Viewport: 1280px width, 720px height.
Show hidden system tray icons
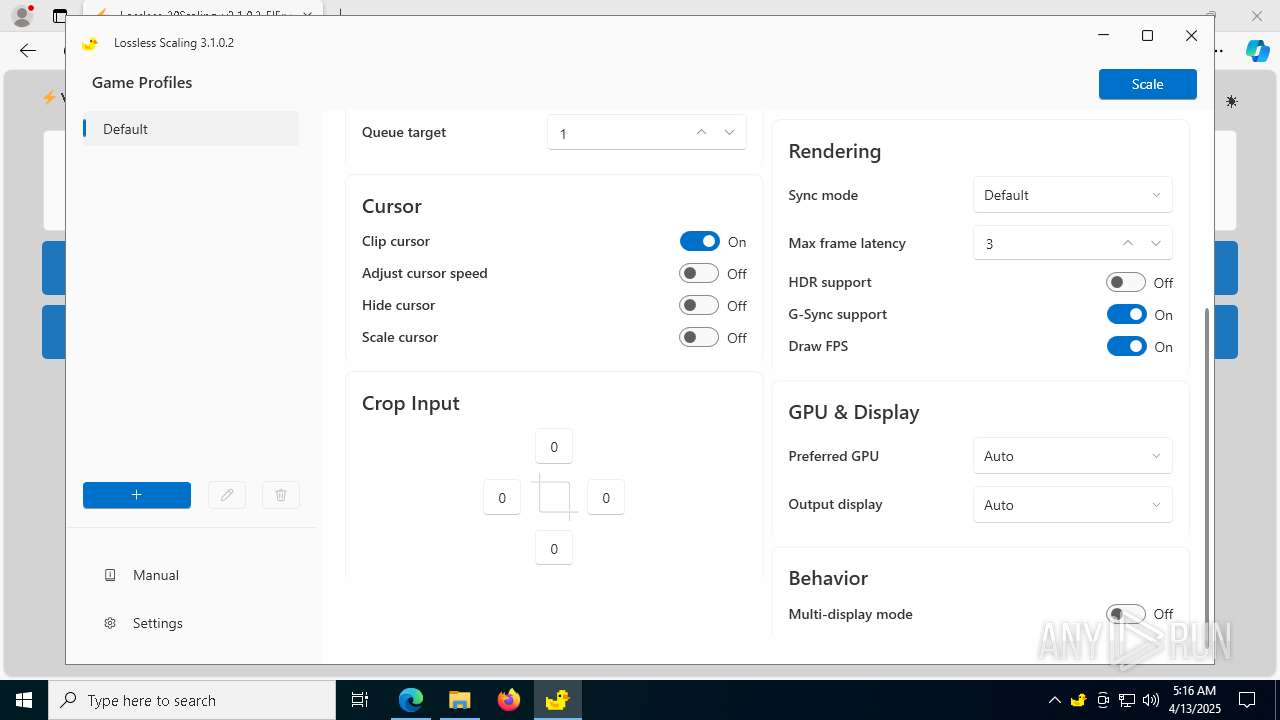coord(1055,700)
